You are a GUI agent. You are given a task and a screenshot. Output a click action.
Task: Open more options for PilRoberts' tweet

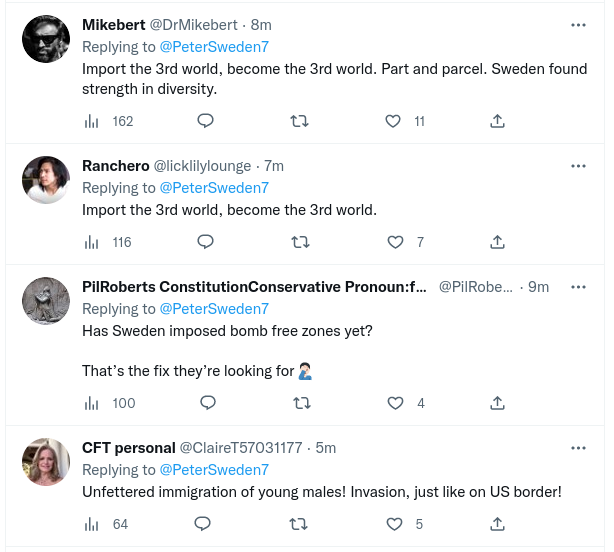click(x=578, y=286)
